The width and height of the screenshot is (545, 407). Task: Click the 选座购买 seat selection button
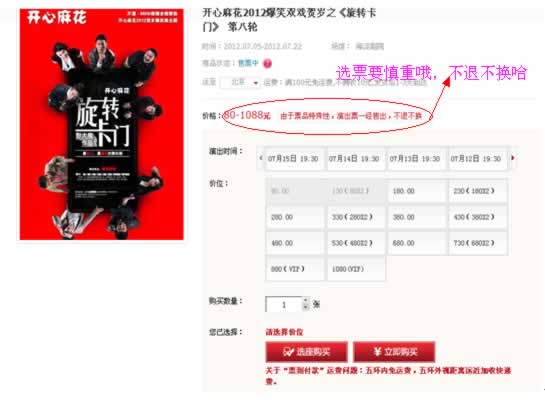click(306, 352)
